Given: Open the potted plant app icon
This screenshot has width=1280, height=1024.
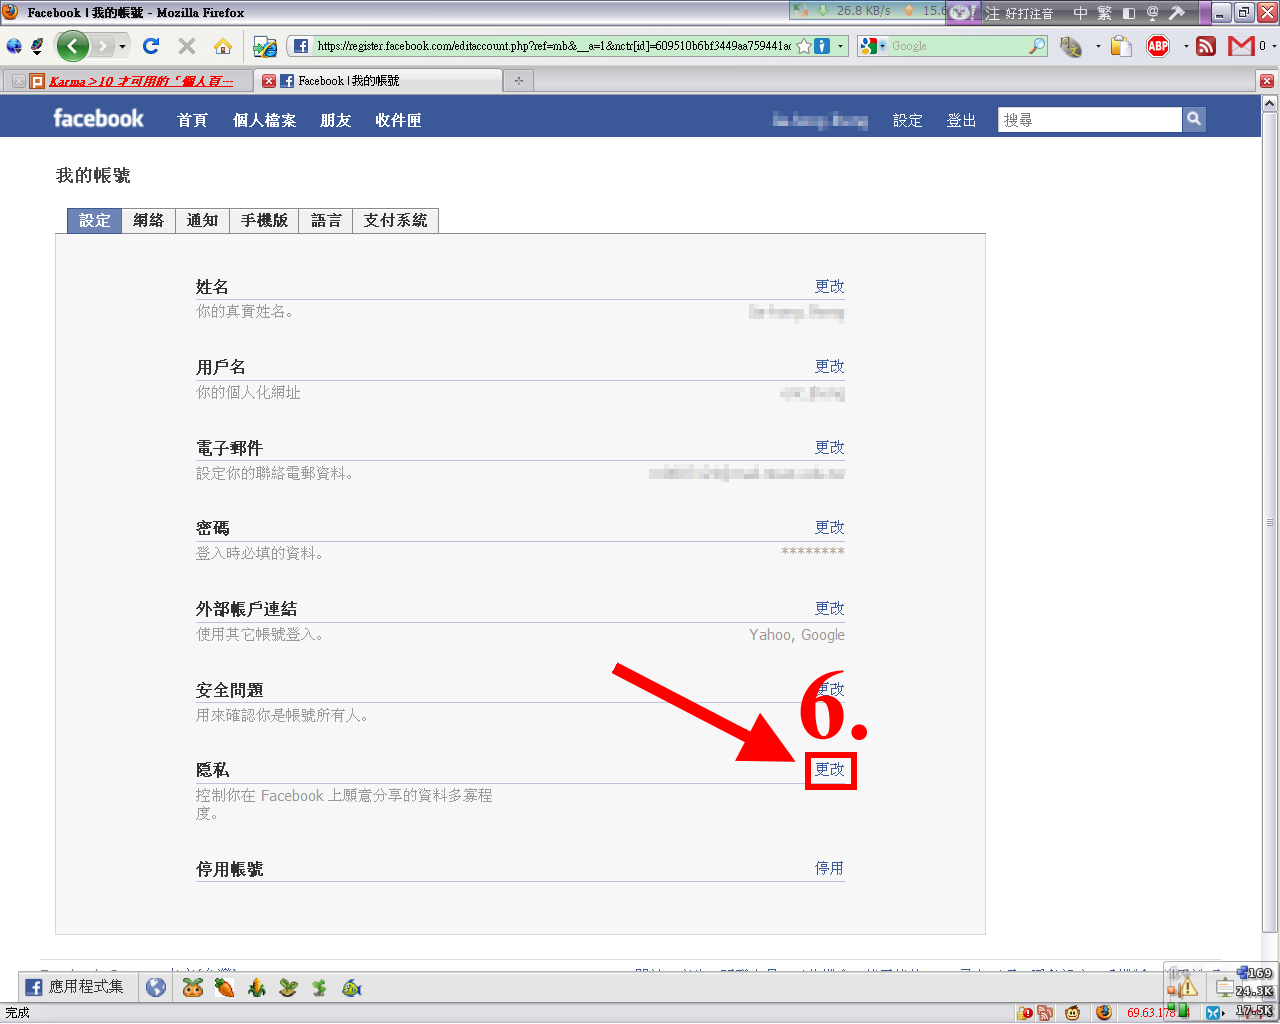Looking at the screenshot, I should click(288, 988).
